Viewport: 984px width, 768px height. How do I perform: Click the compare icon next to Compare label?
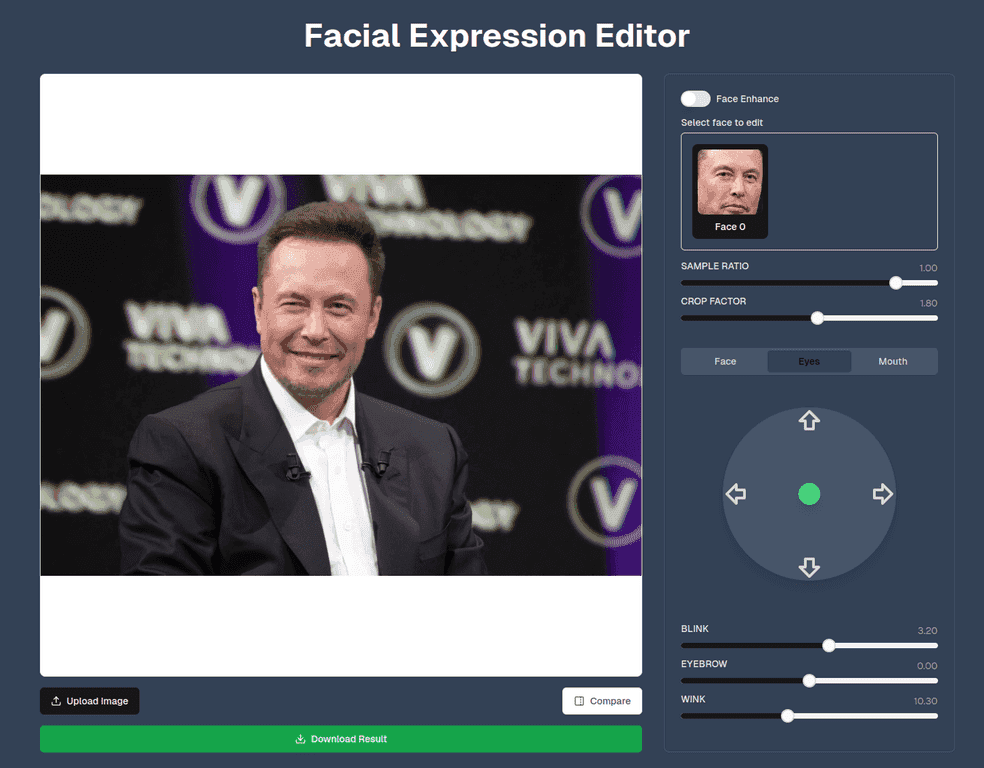[578, 701]
